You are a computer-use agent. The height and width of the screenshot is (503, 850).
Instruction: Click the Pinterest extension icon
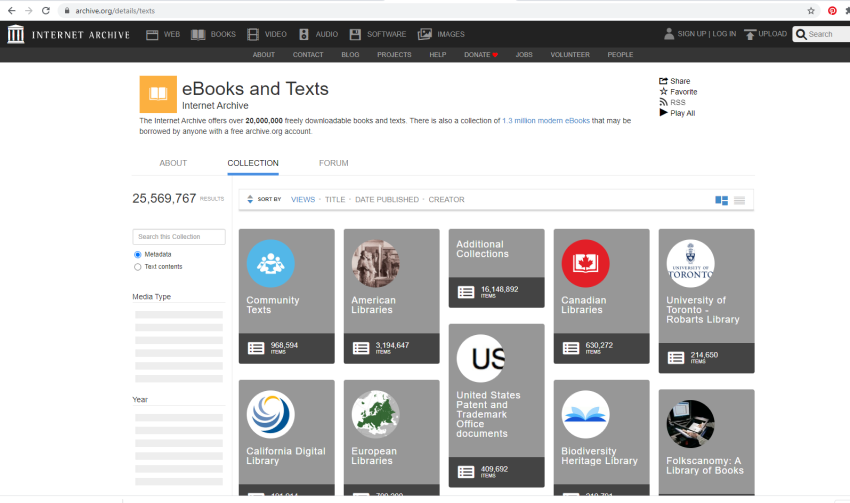[x=832, y=10]
